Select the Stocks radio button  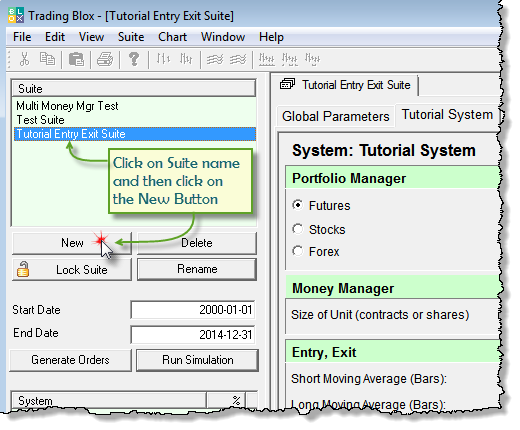coord(298,229)
